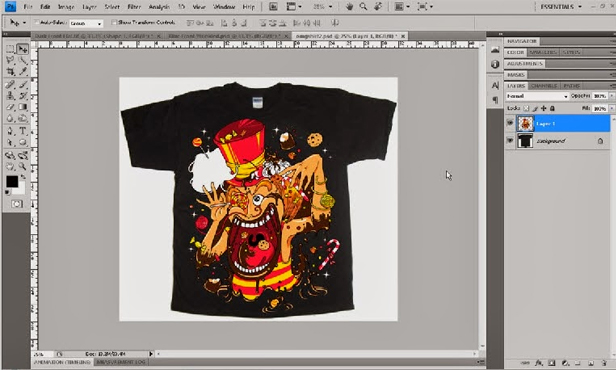Click the Hand tool in application bar

tap(349, 6)
